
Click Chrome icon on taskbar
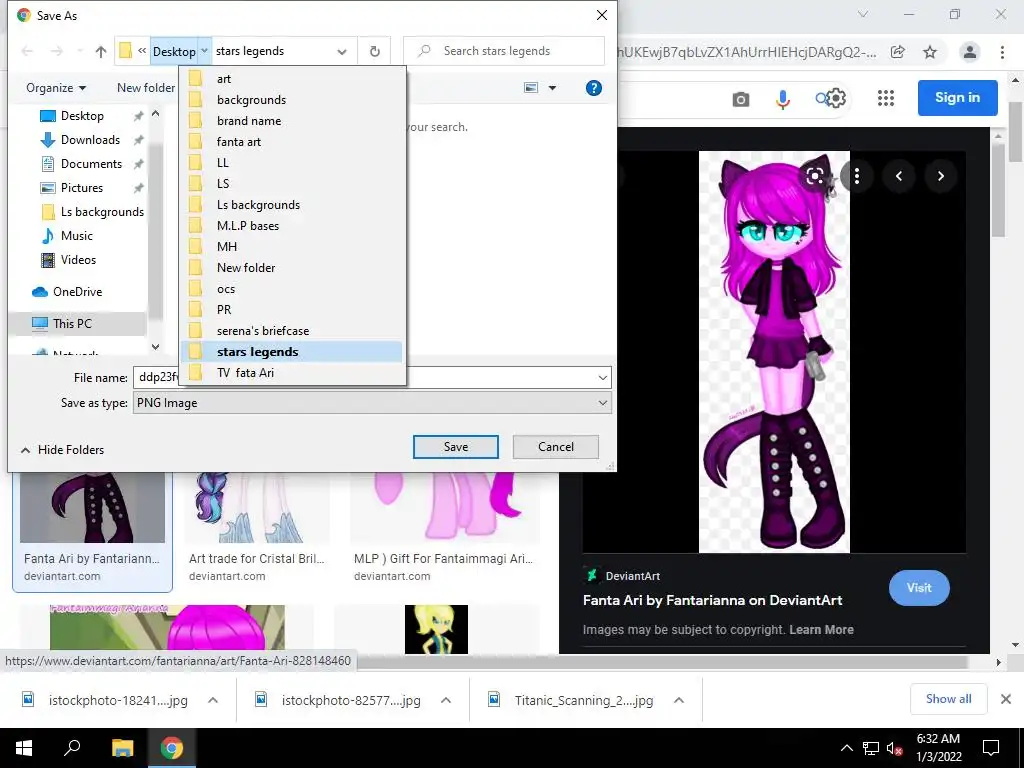[x=172, y=748]
